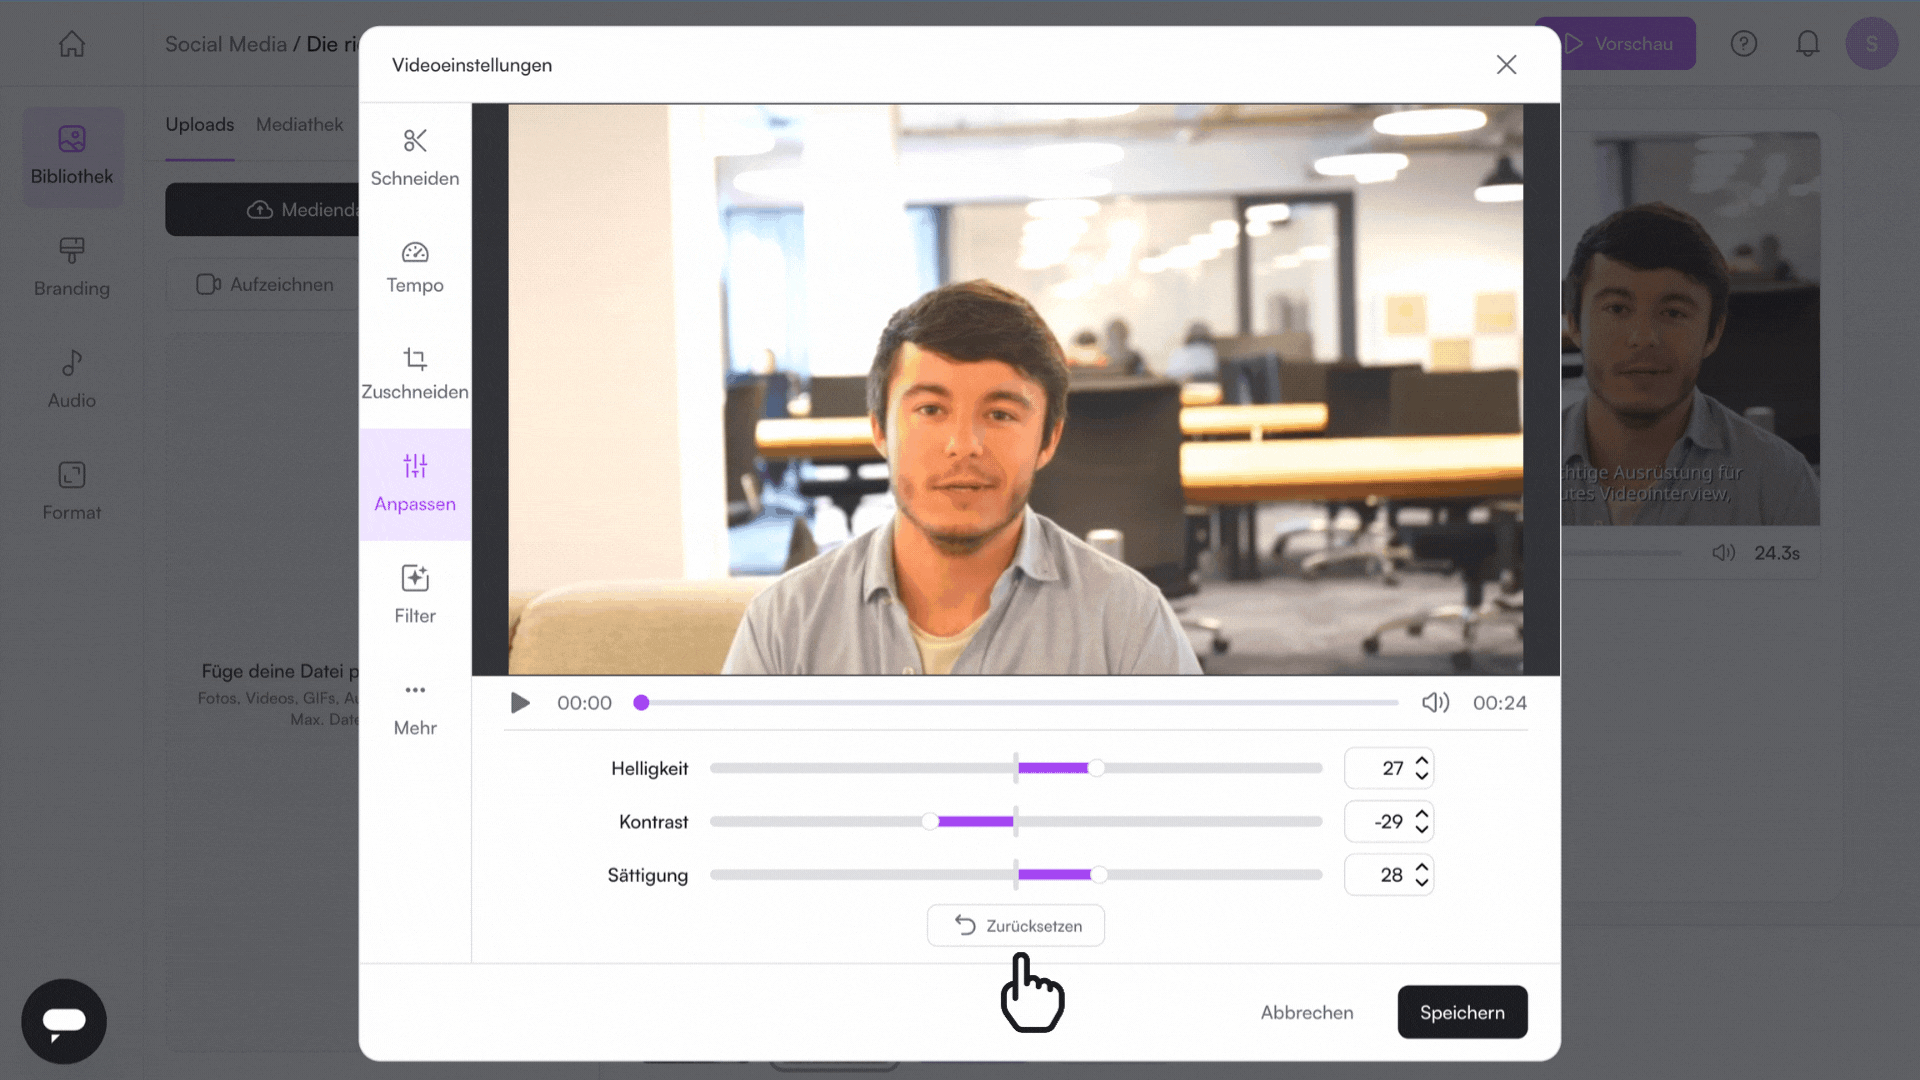The image size is (1920, 1080).
Task: Increase Helligkeit value with up arrow
Action: pyautogui.click(x=1422, y=761)
